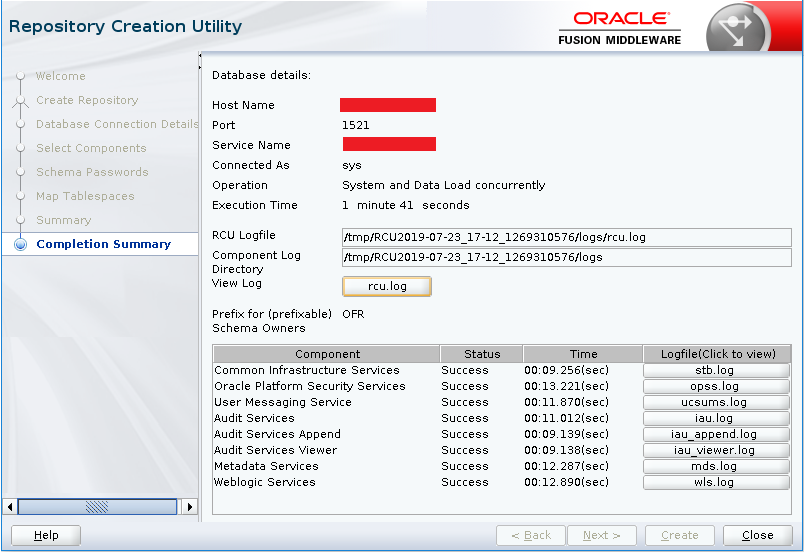View the opss.log logfile

(716, 387)
